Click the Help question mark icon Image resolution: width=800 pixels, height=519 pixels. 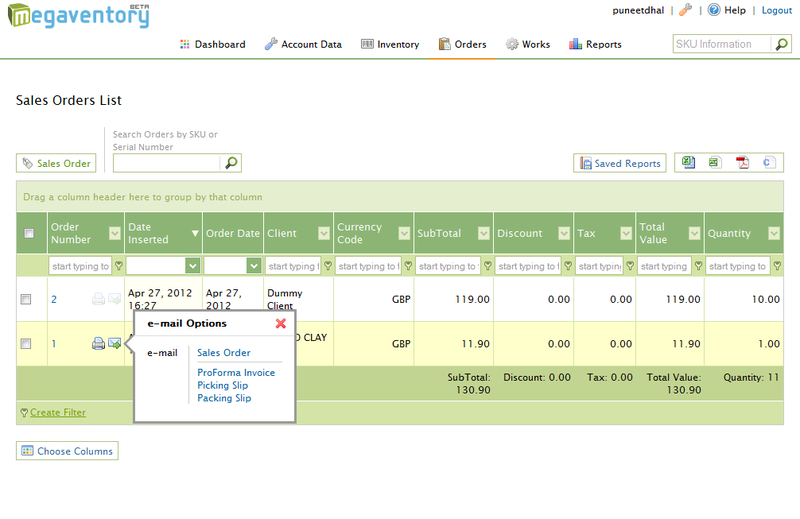pos(714,10)
